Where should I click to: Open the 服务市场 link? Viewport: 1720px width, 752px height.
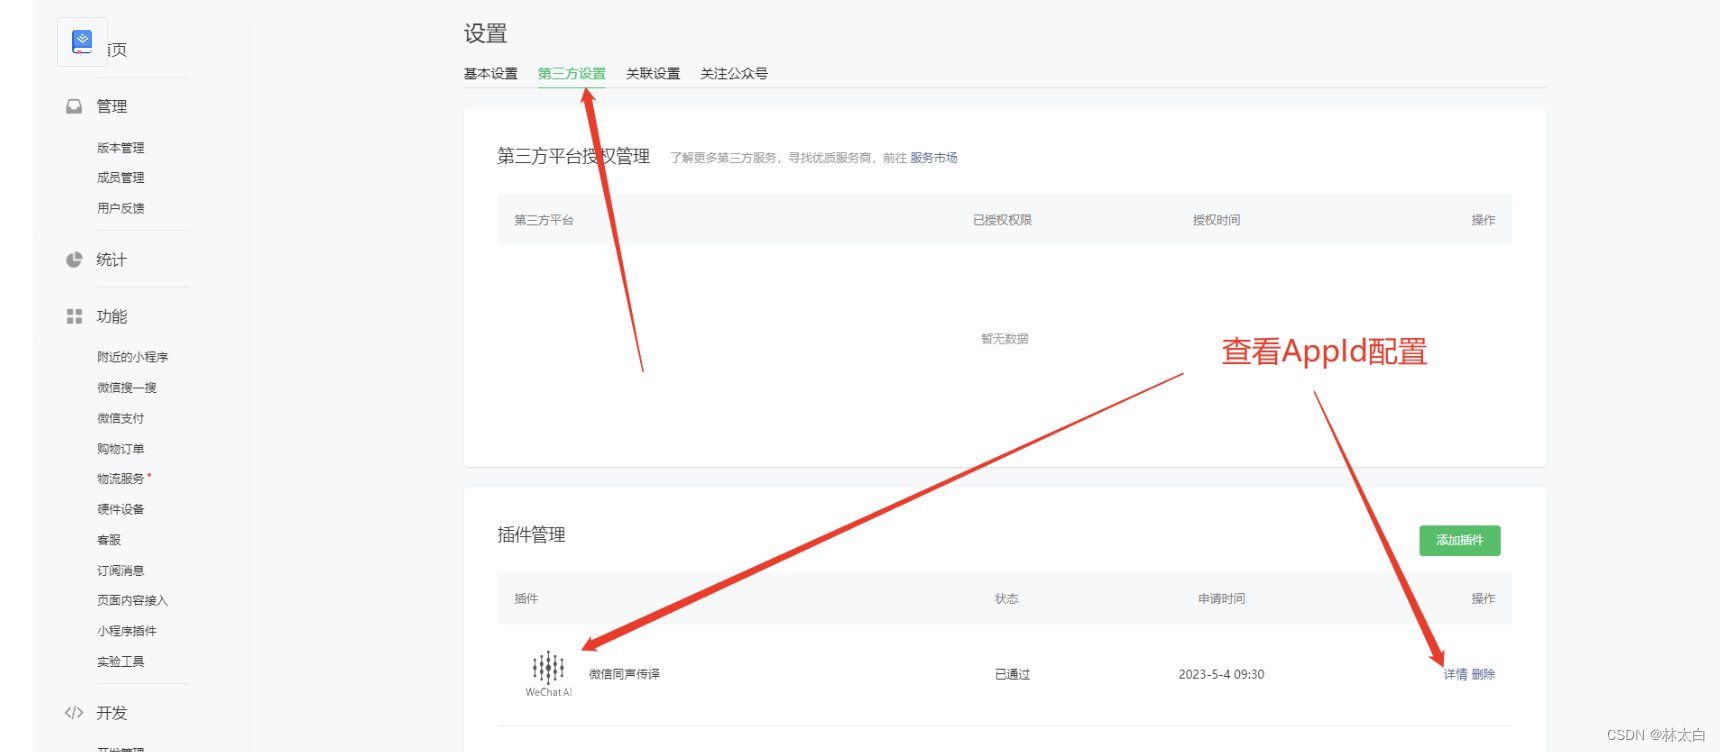coord(934,158)
